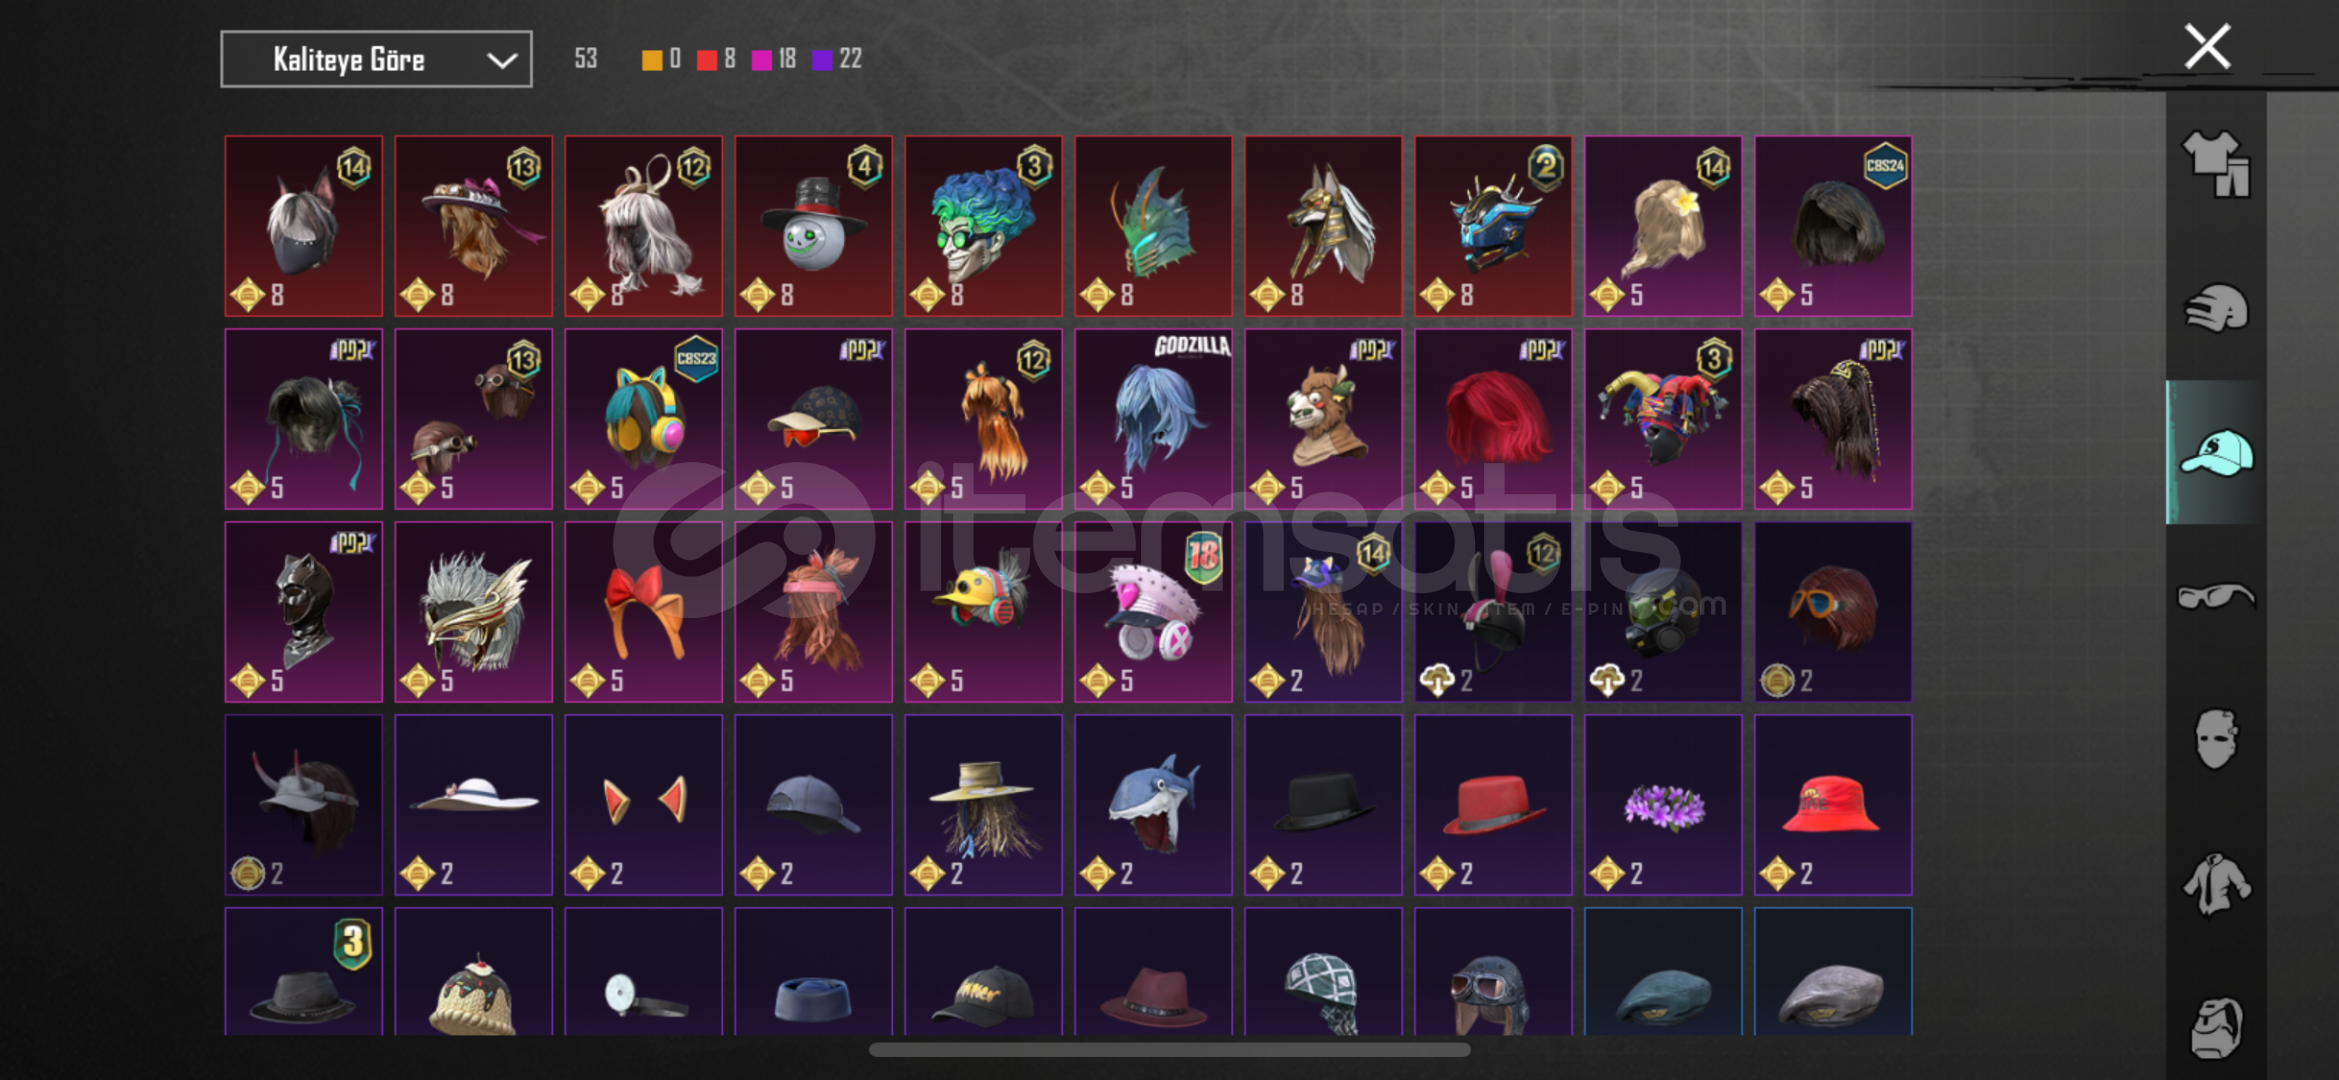Close the inventory with the X button
Image resolution: width=2339 pixels, height=1080 pixels.
point(2207,46)
